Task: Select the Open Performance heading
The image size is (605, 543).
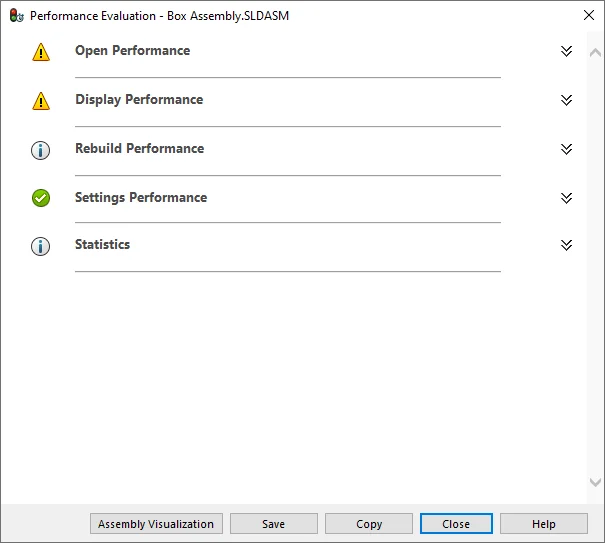Action: coord(132,51)
